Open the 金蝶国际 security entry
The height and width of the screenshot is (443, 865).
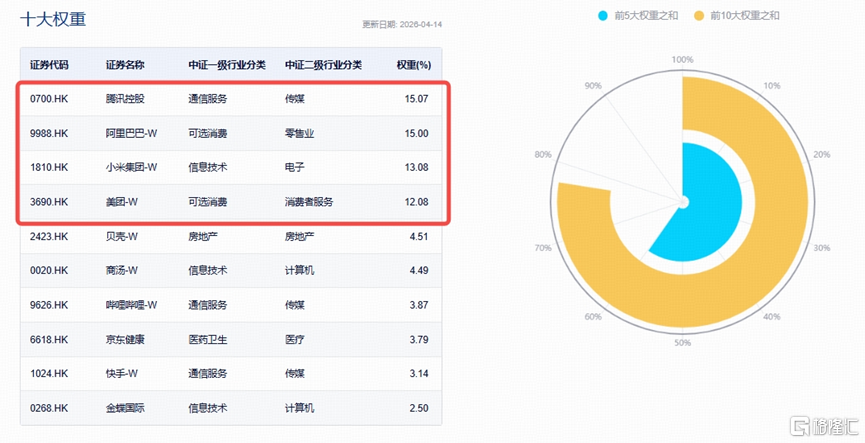(125, 408)
